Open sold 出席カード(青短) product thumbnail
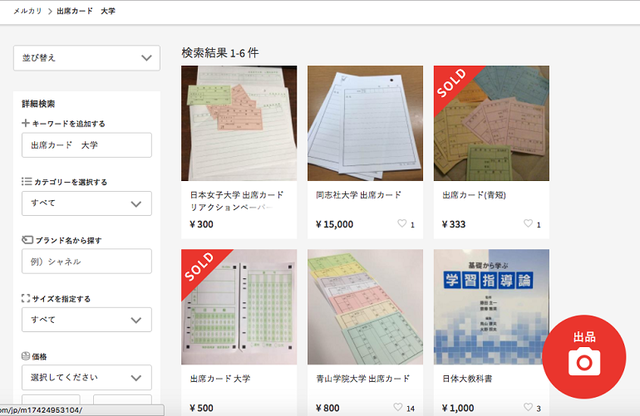This screenshot has width=640, height=416. tap(491, 123)
